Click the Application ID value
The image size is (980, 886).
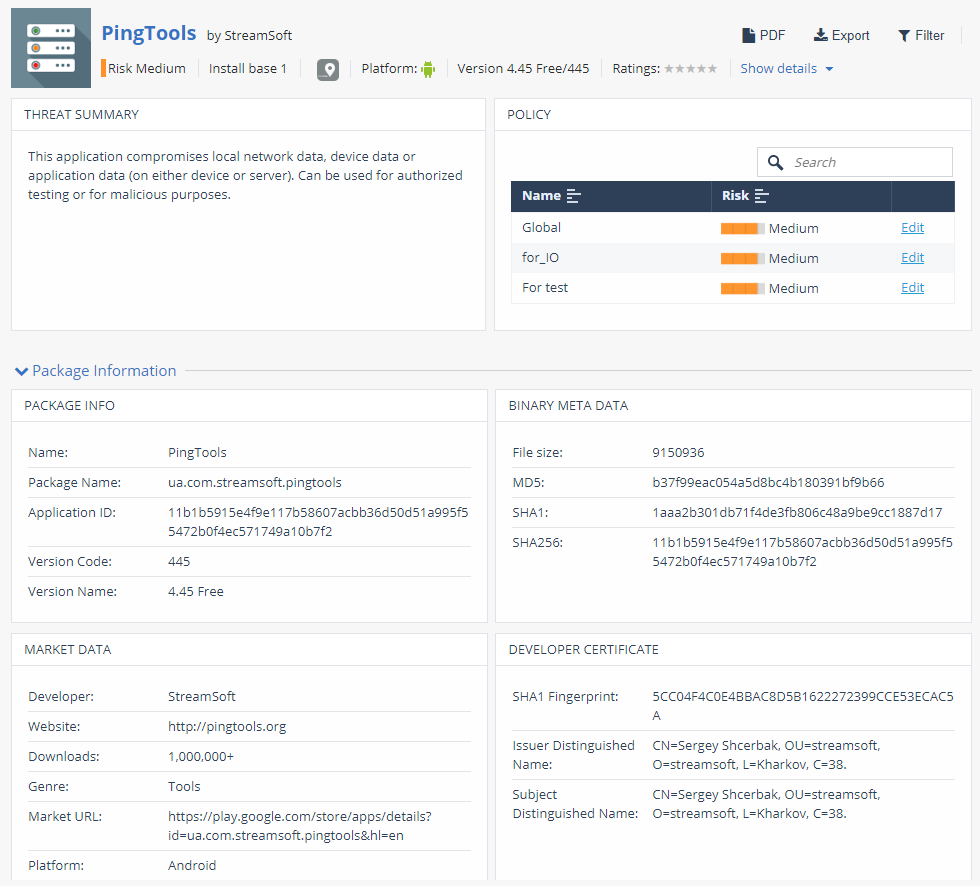pyautogui.click(x=318, y=522)
